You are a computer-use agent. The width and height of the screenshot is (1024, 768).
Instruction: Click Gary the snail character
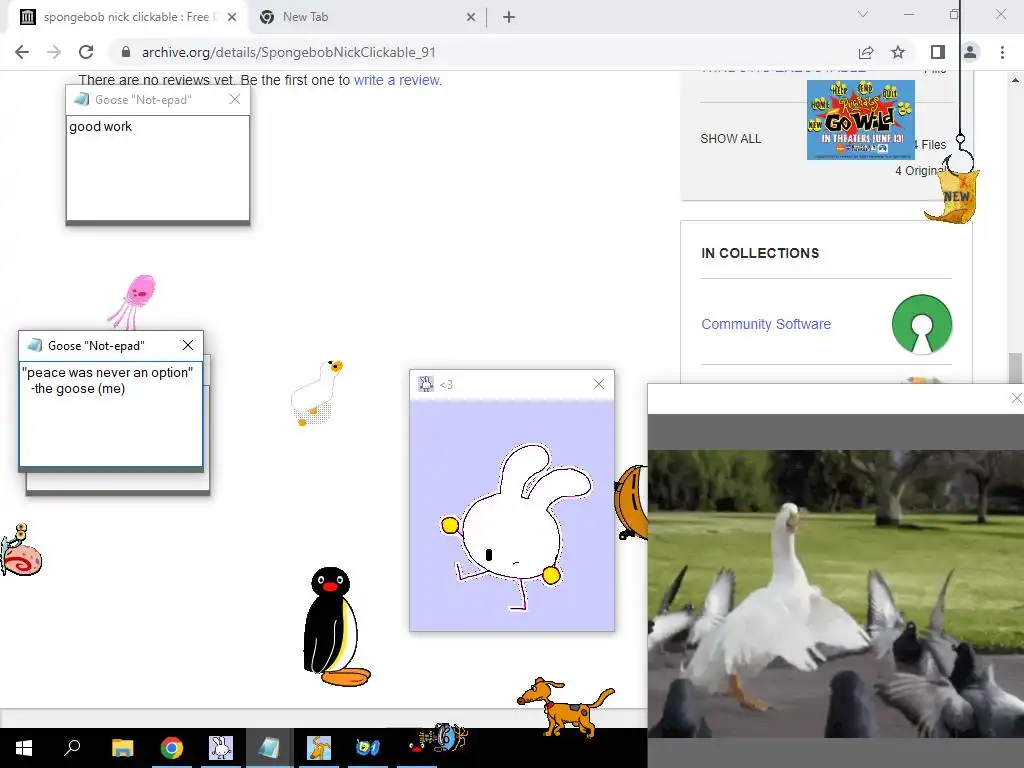(21, 551)
